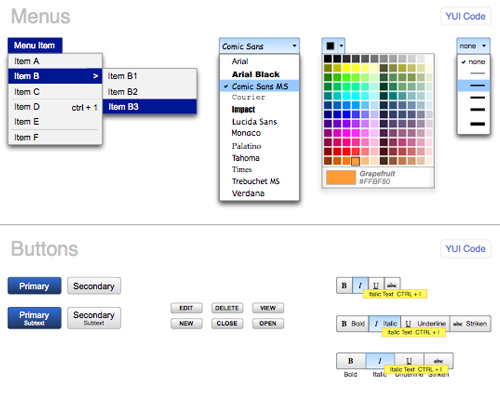Pick the outlined Grapefruit swatch in the palette

tap(356, 161)
